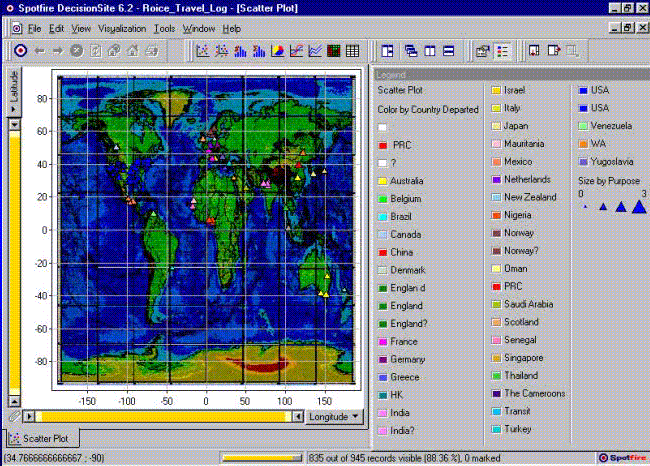Click the down arrow at the top of the latitude range slider

pyautogui.click(x=15, y=125)
